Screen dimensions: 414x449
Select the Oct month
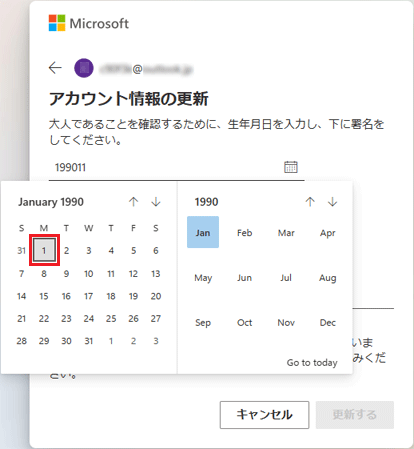click(x=244, y=322)
